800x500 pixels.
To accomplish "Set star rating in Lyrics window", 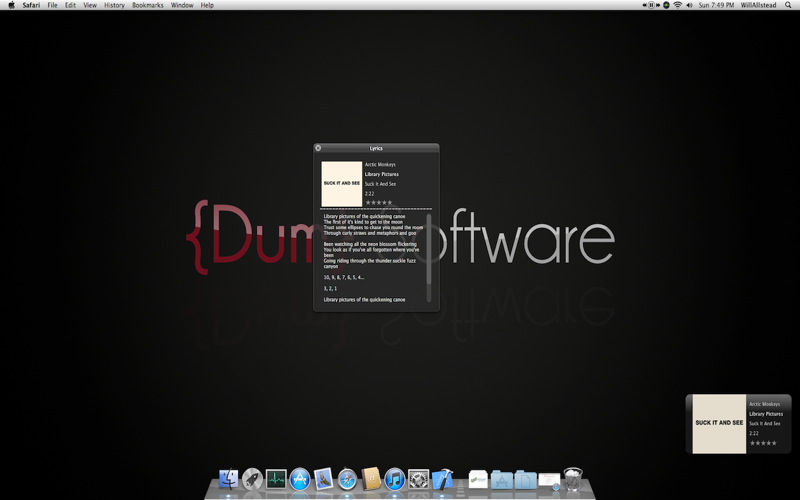I will (379, 203).
